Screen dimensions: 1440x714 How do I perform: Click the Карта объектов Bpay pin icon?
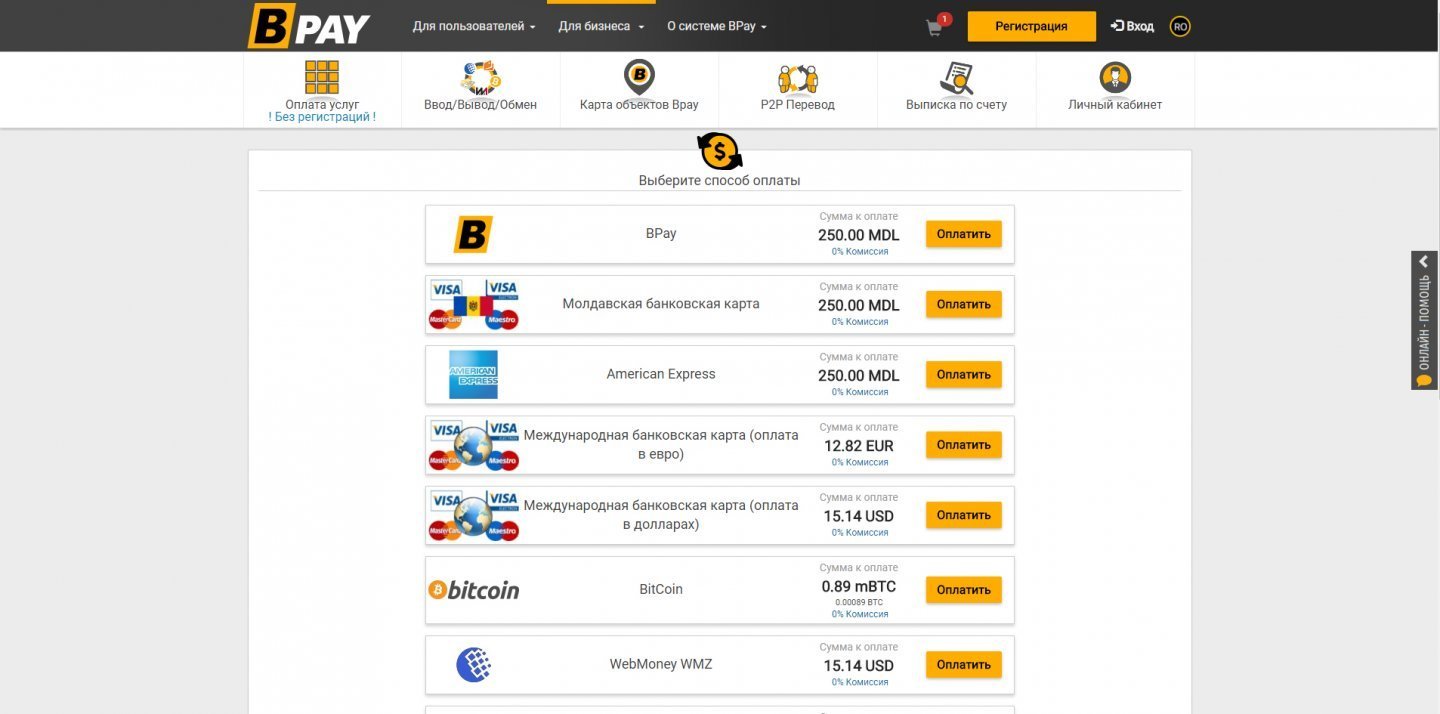639,77
